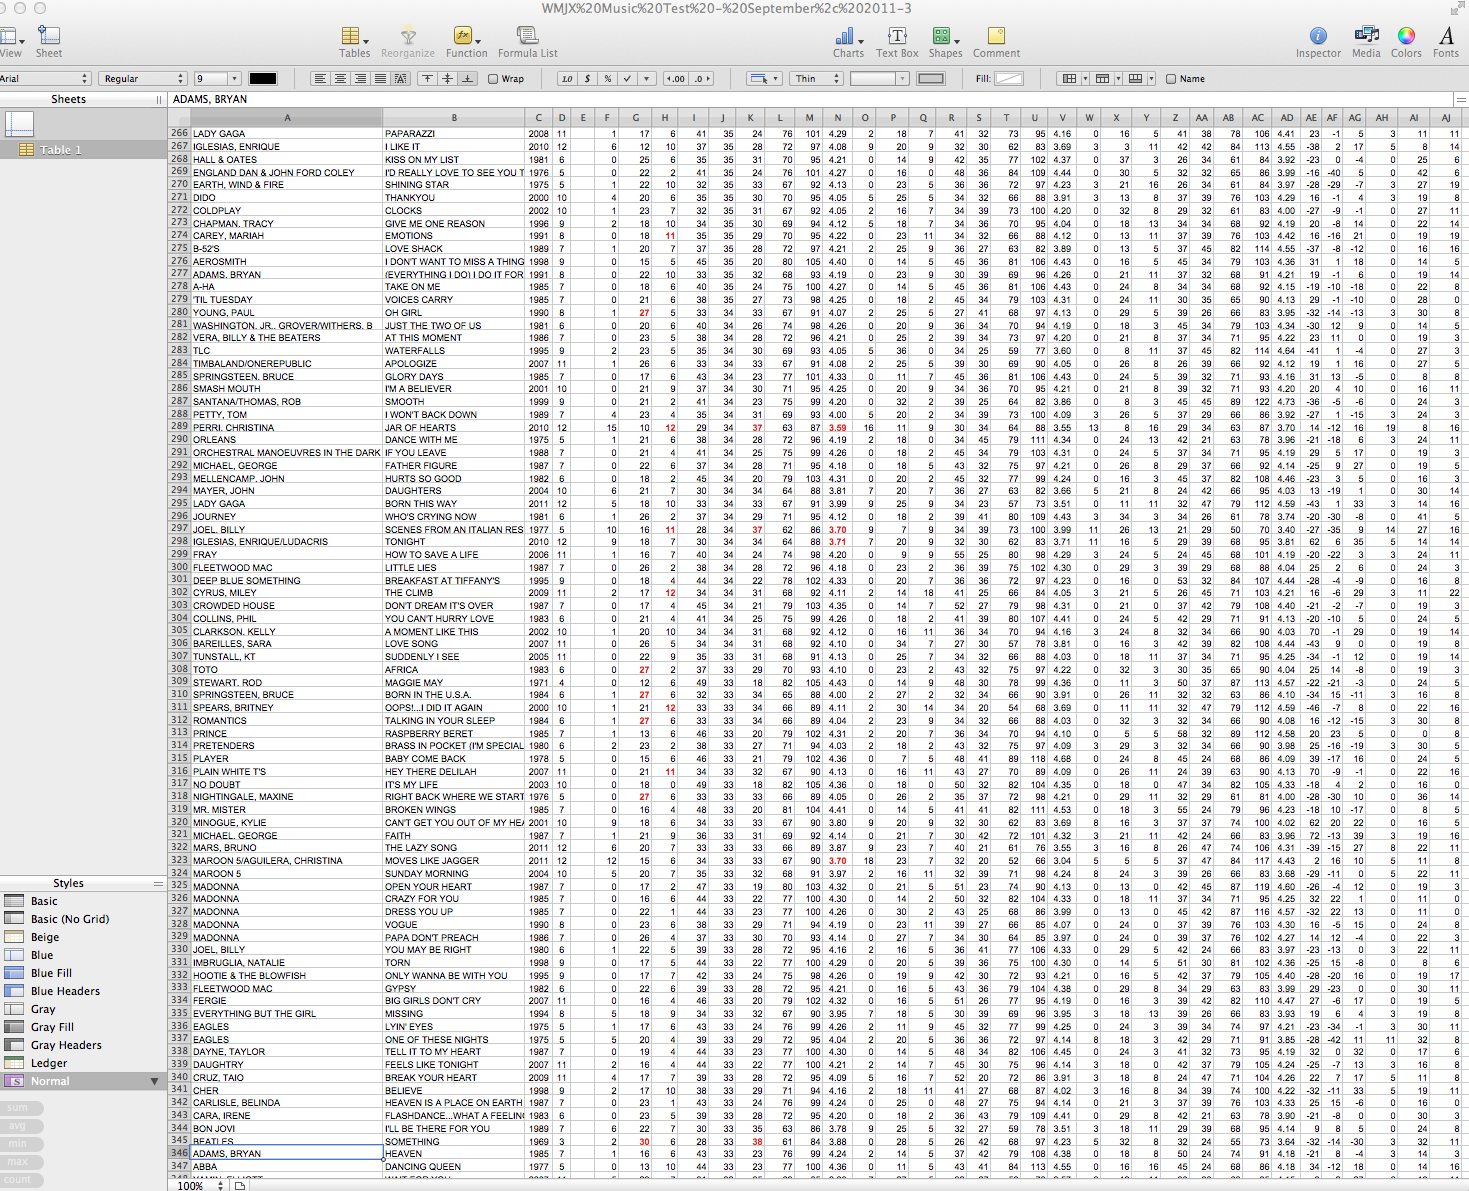This screenshot has height=1191, width=1469.
Task: Switch to page view icon near zoom
Action: point(240,1186)
